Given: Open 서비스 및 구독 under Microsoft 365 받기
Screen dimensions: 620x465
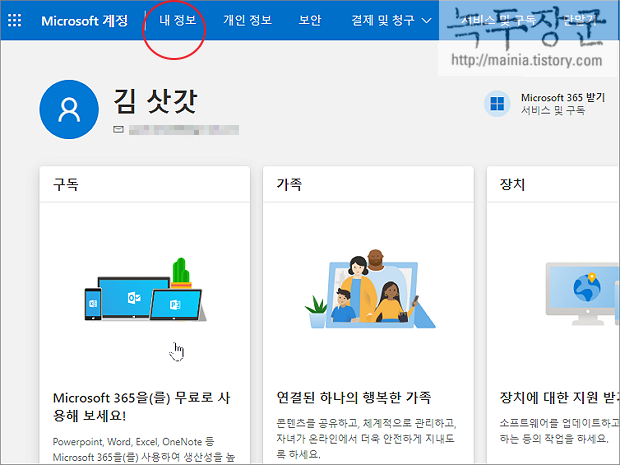Looking at the screenshot, I should pyautogui.click(x=552, y=110).
